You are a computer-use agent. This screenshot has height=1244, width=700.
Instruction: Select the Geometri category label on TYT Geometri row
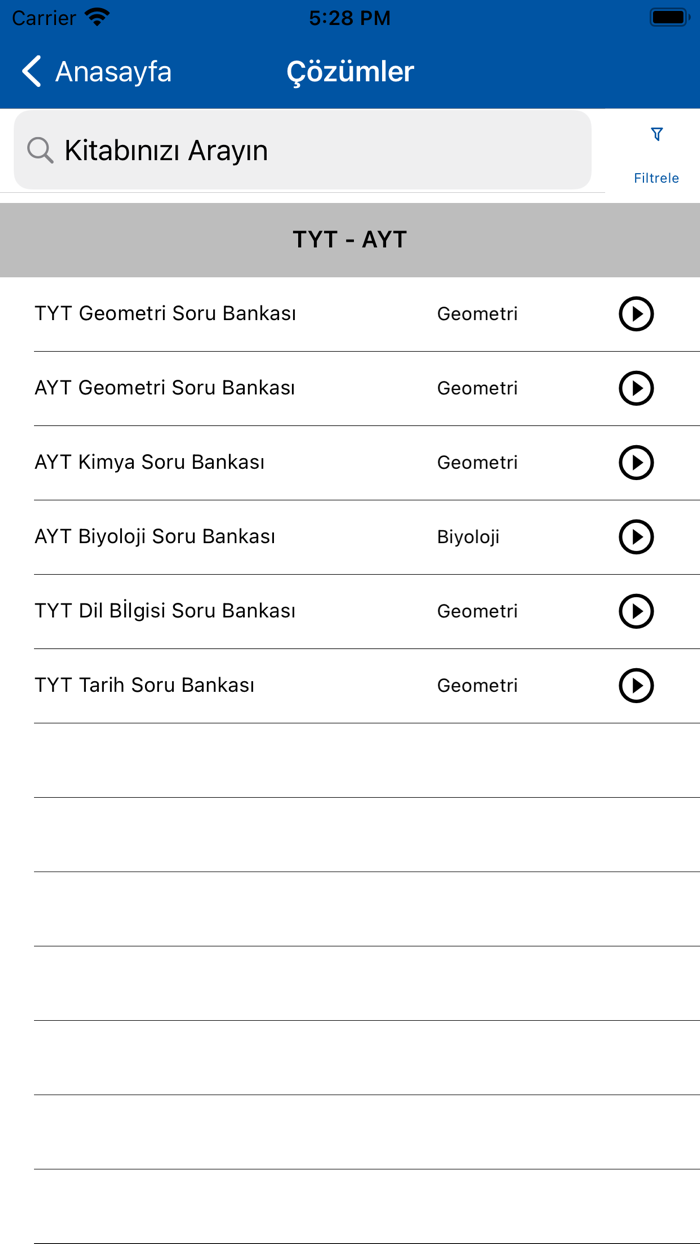click(477, 314)
